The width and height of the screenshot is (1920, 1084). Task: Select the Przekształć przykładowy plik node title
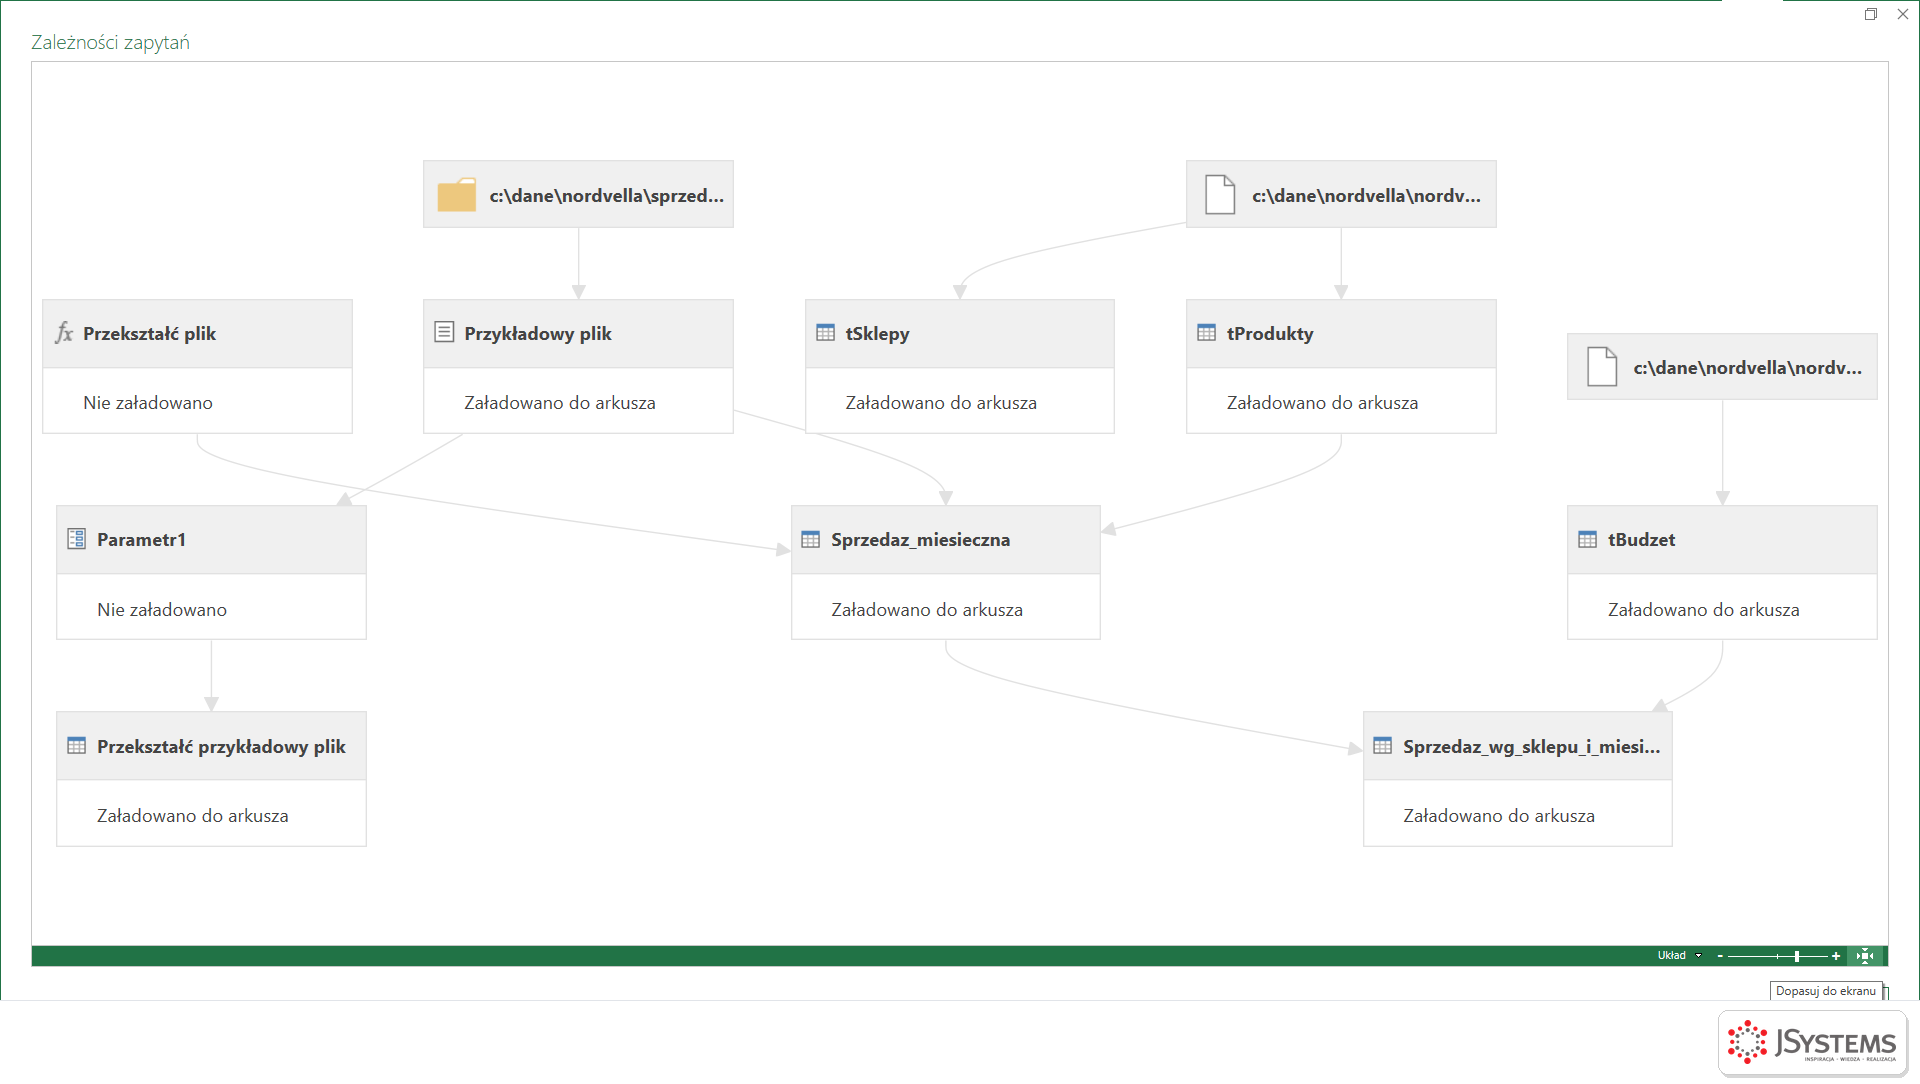coord(222,747)
